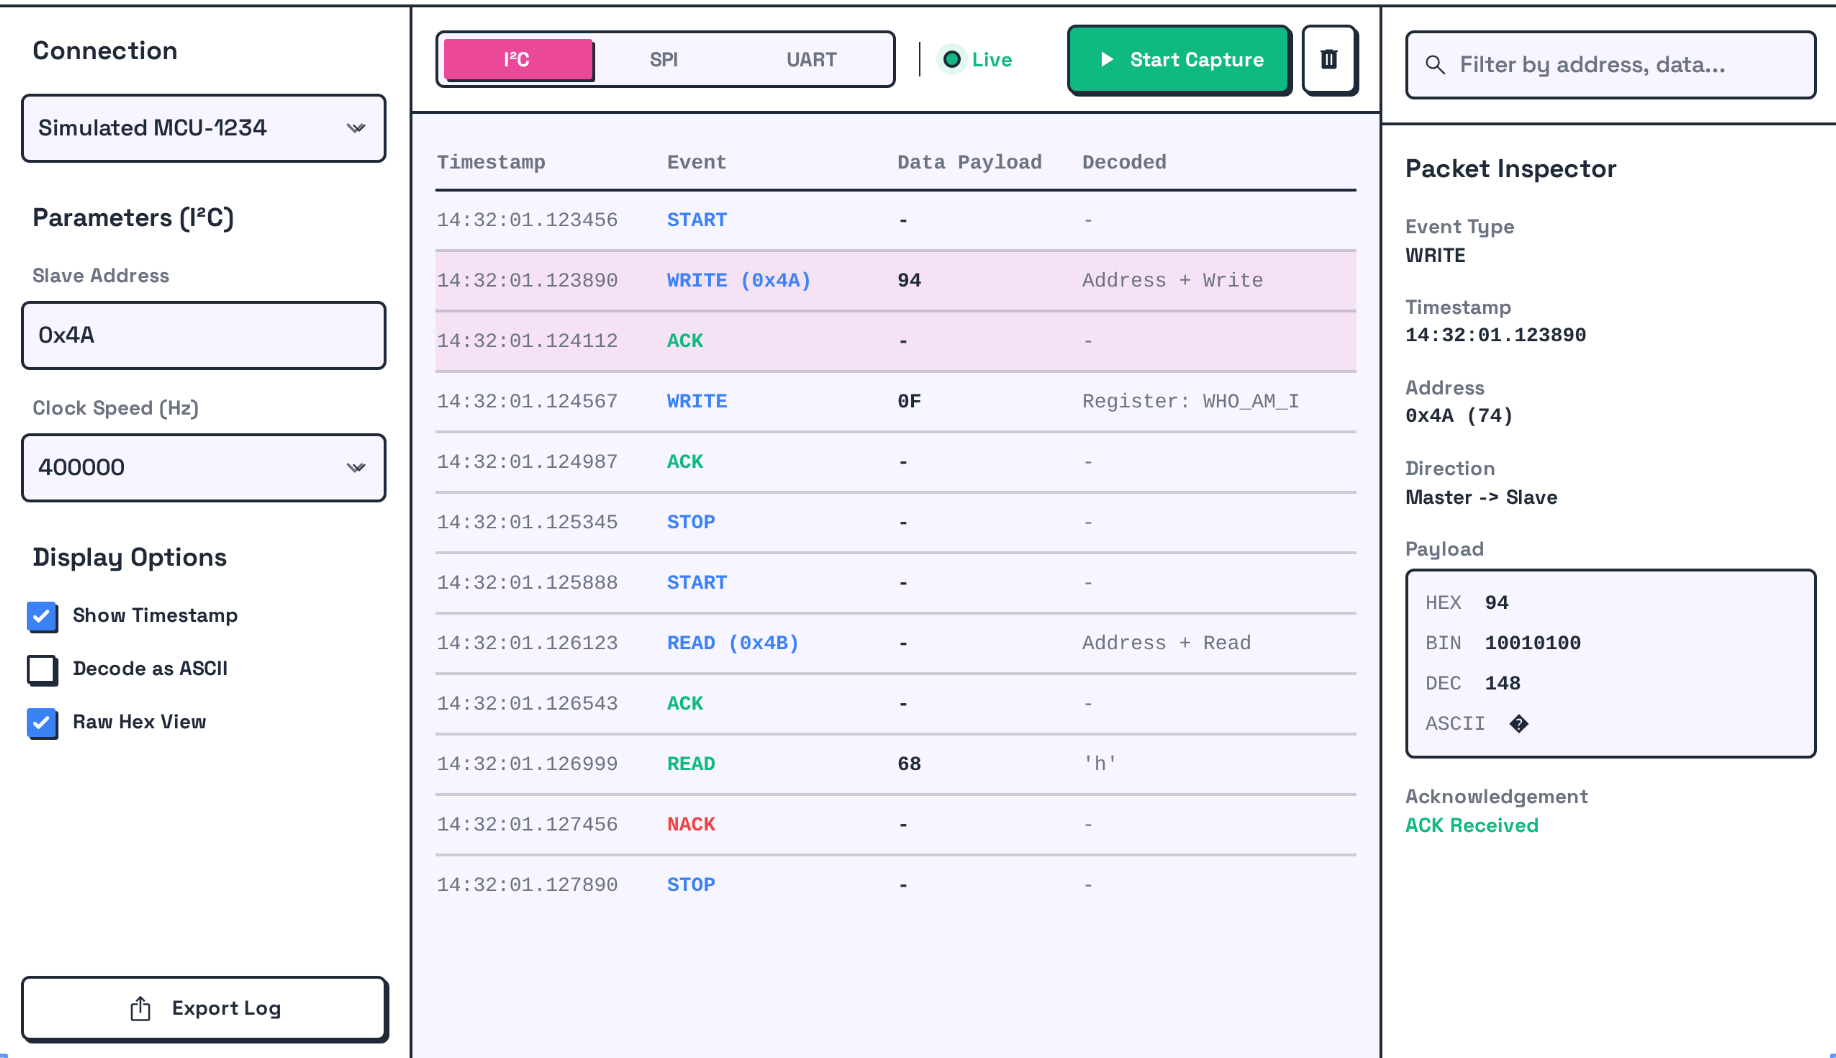Click the Slave Address input field
The image size is (1836, 1058).
tap(204, 336)
